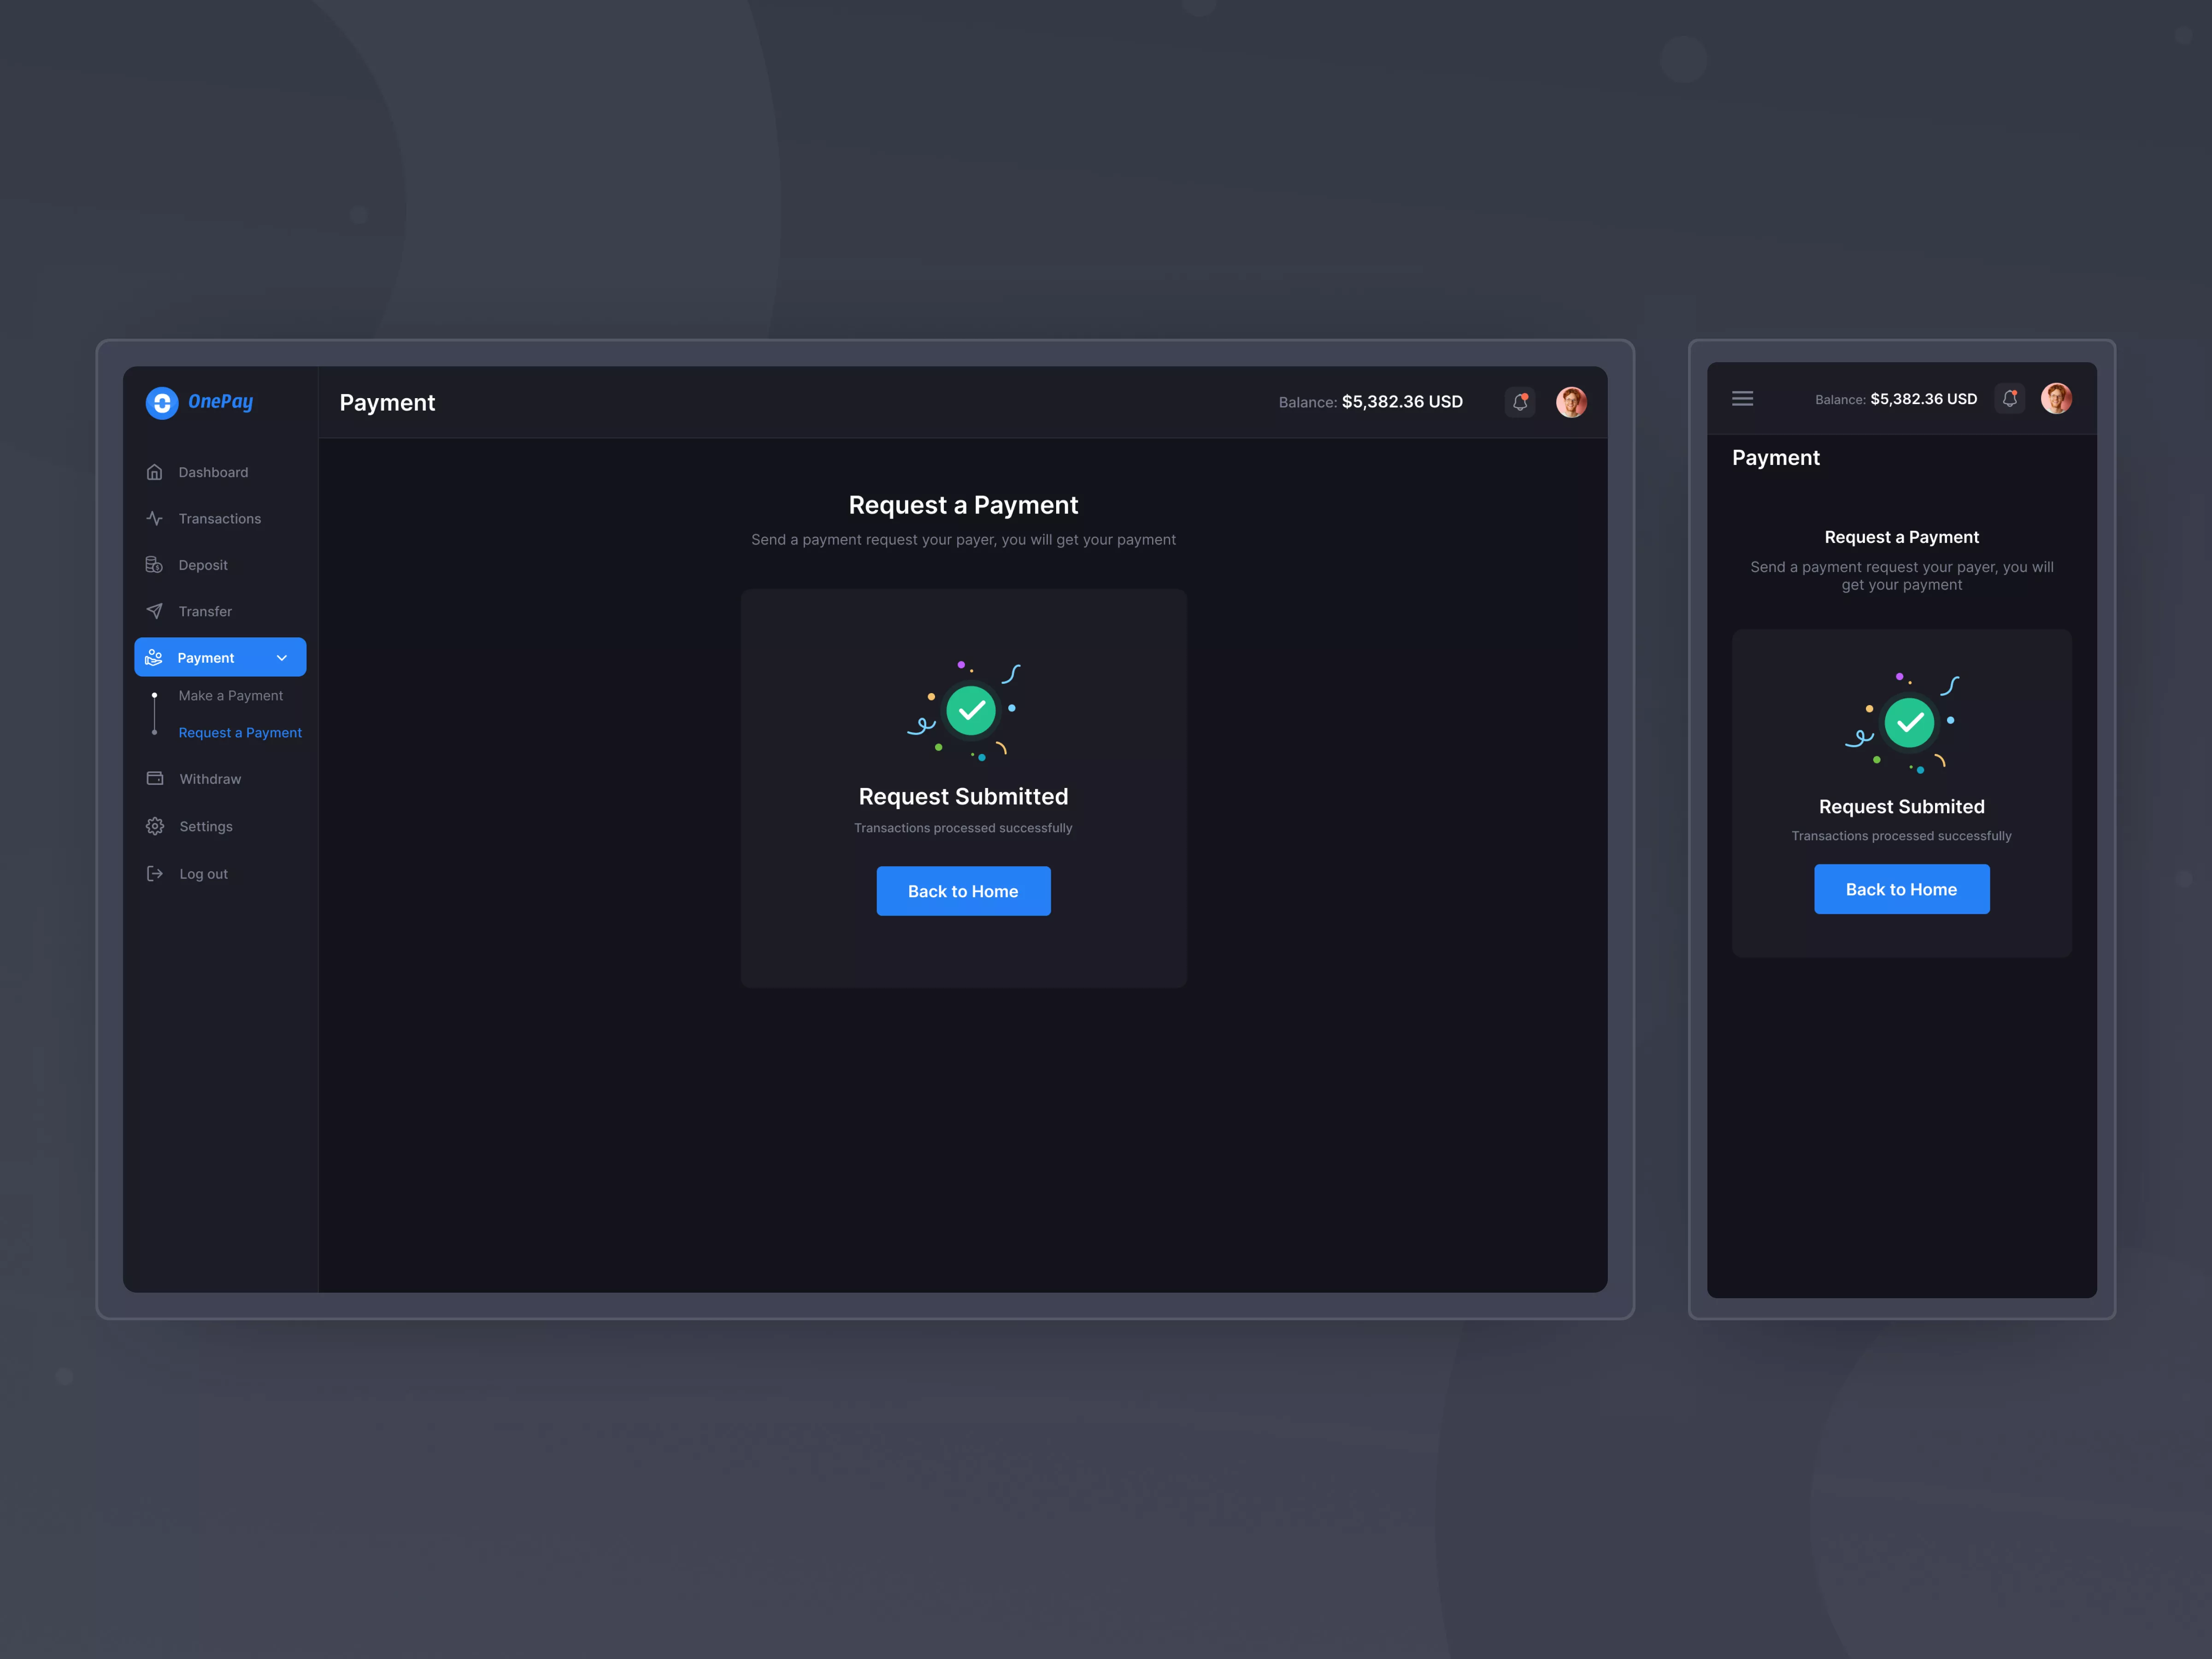This screenshot has width=2212, height=1659.
Task: Open user avatar in desktop header
Action: pyautogui.click(x=1571, y=402)
